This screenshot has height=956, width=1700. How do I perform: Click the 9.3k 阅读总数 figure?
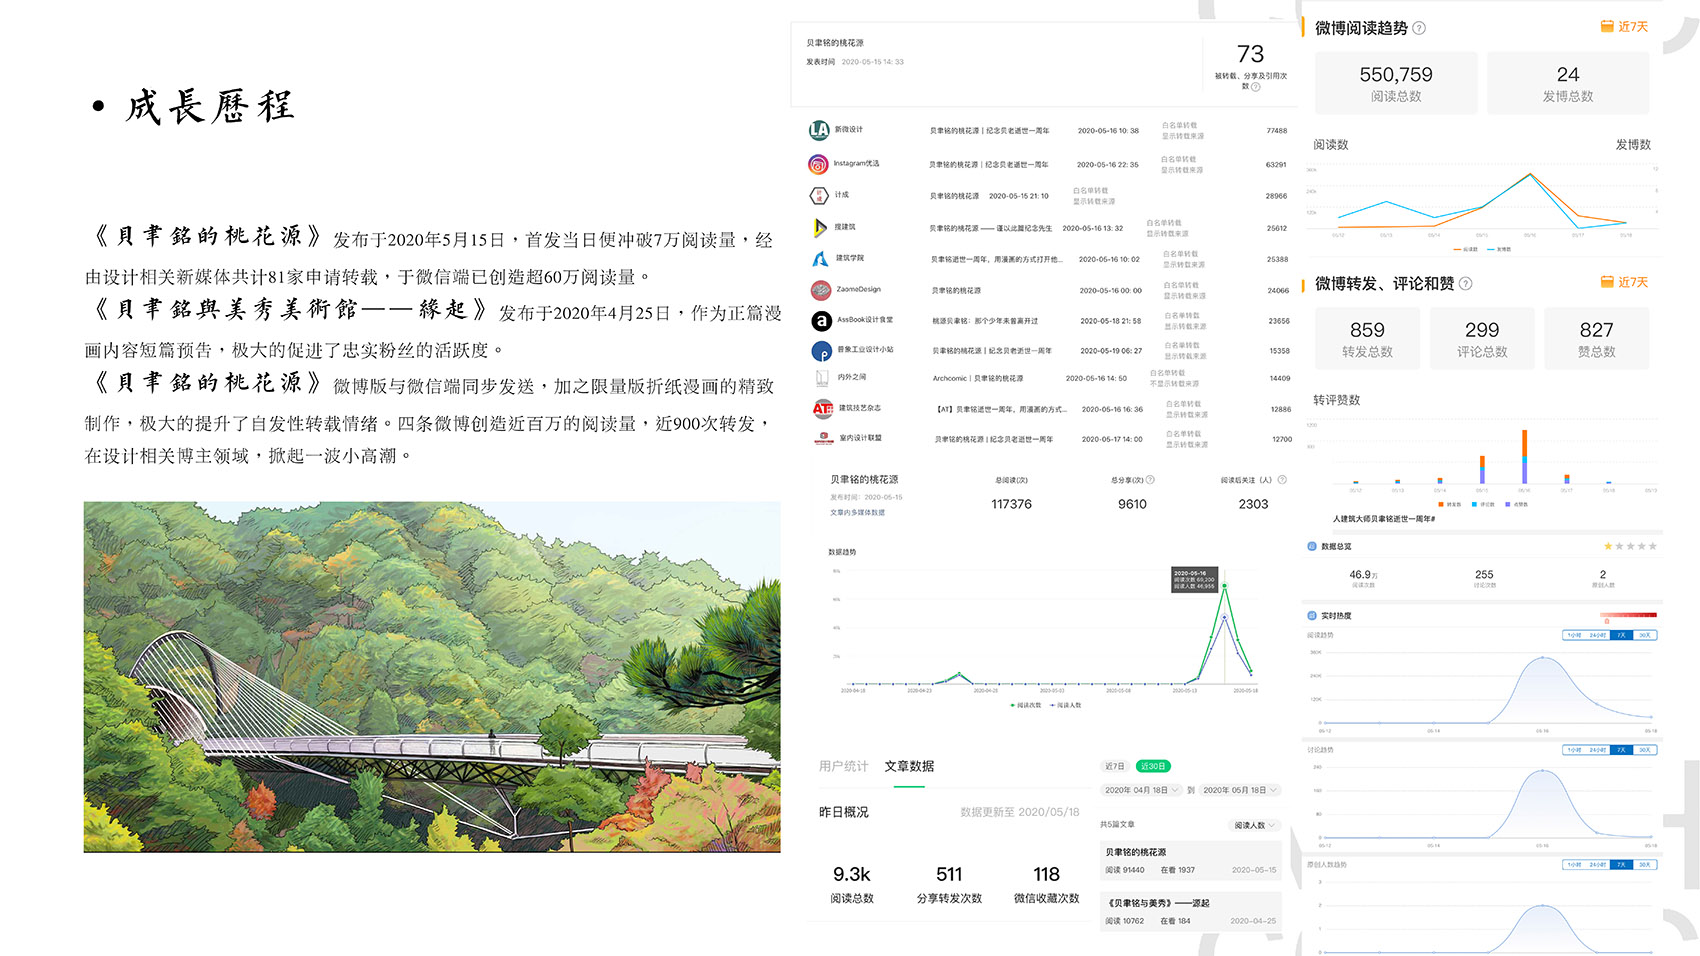(x=852, y=875)
